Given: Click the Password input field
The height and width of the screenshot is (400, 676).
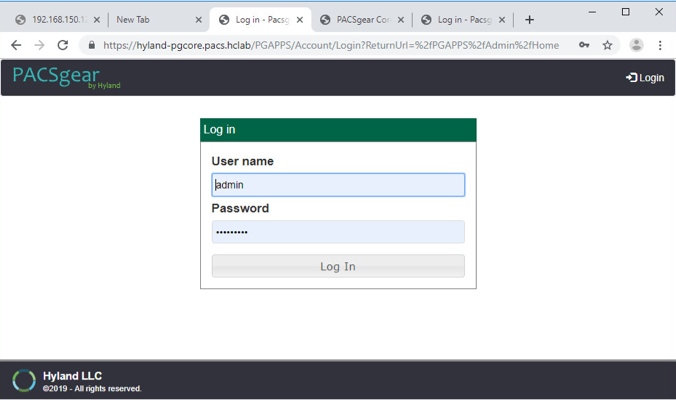Looking at the screenshot, I should (338, 232).
